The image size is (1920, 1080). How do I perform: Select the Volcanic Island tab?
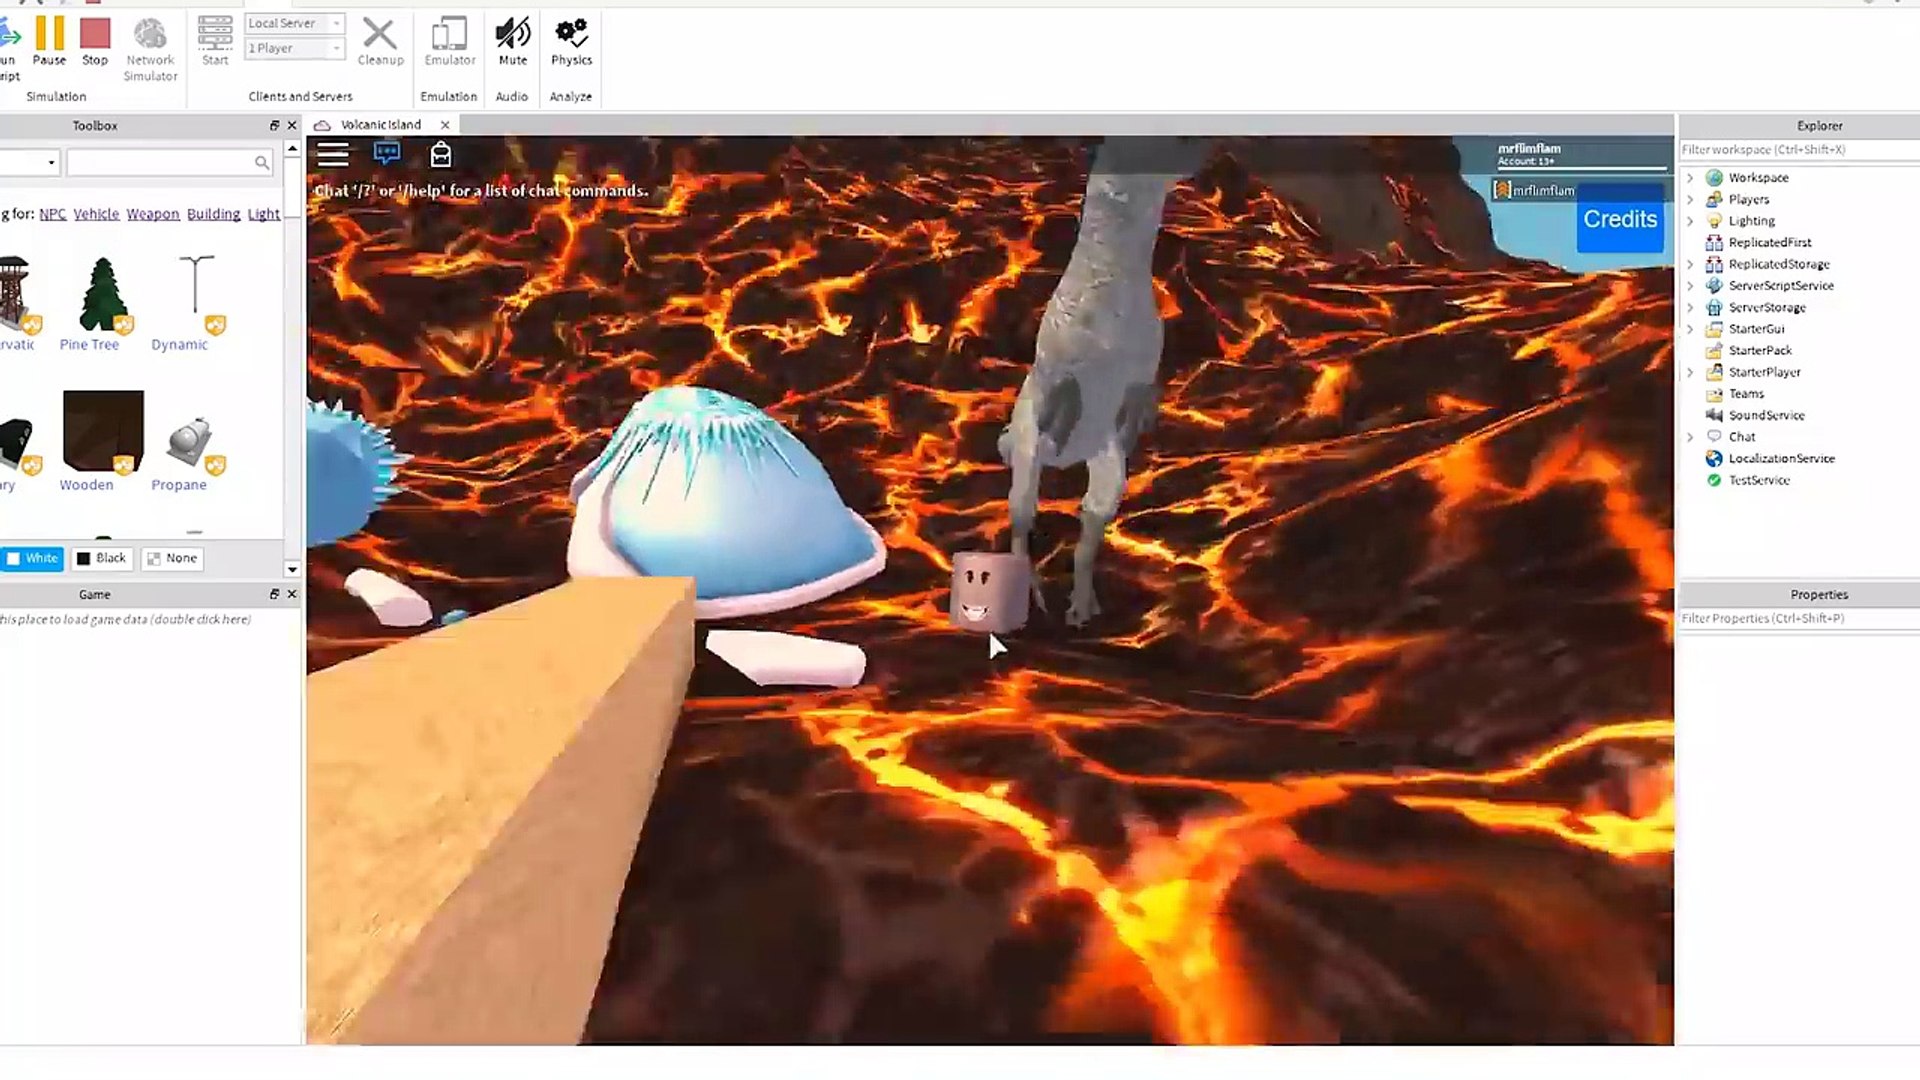380,125
